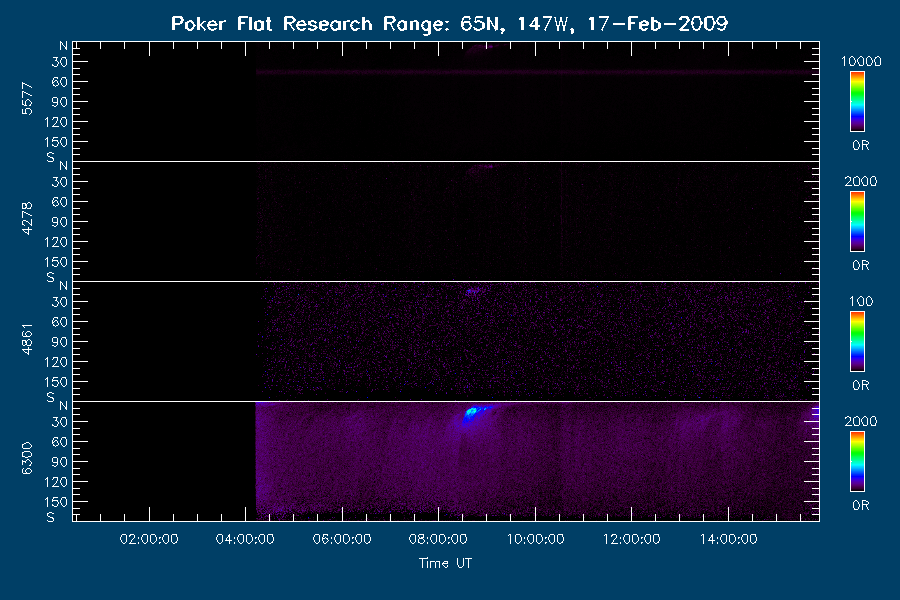
Task: Click the 4278 color scale bar
Action: (858, 222)
